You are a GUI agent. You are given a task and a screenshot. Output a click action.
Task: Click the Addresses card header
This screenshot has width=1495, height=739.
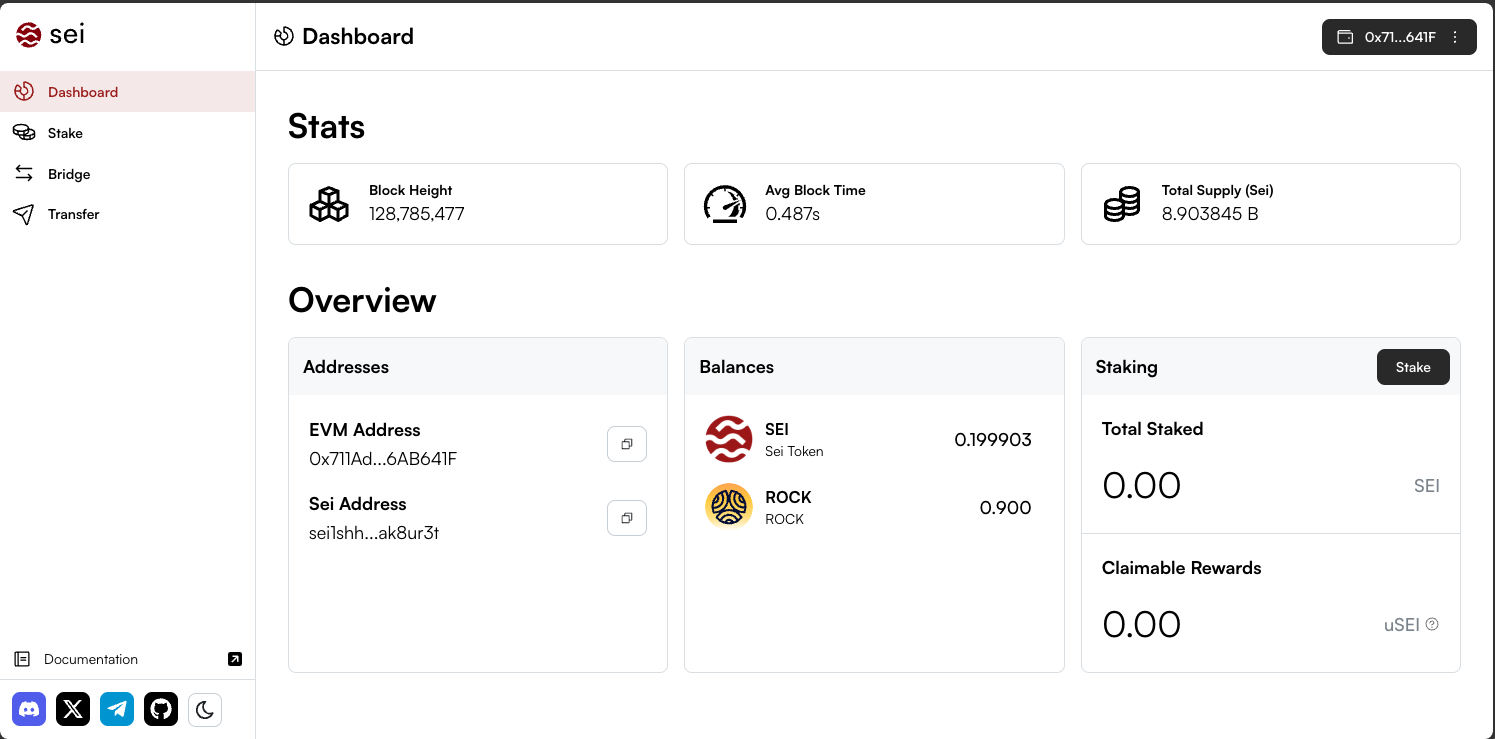478,367
